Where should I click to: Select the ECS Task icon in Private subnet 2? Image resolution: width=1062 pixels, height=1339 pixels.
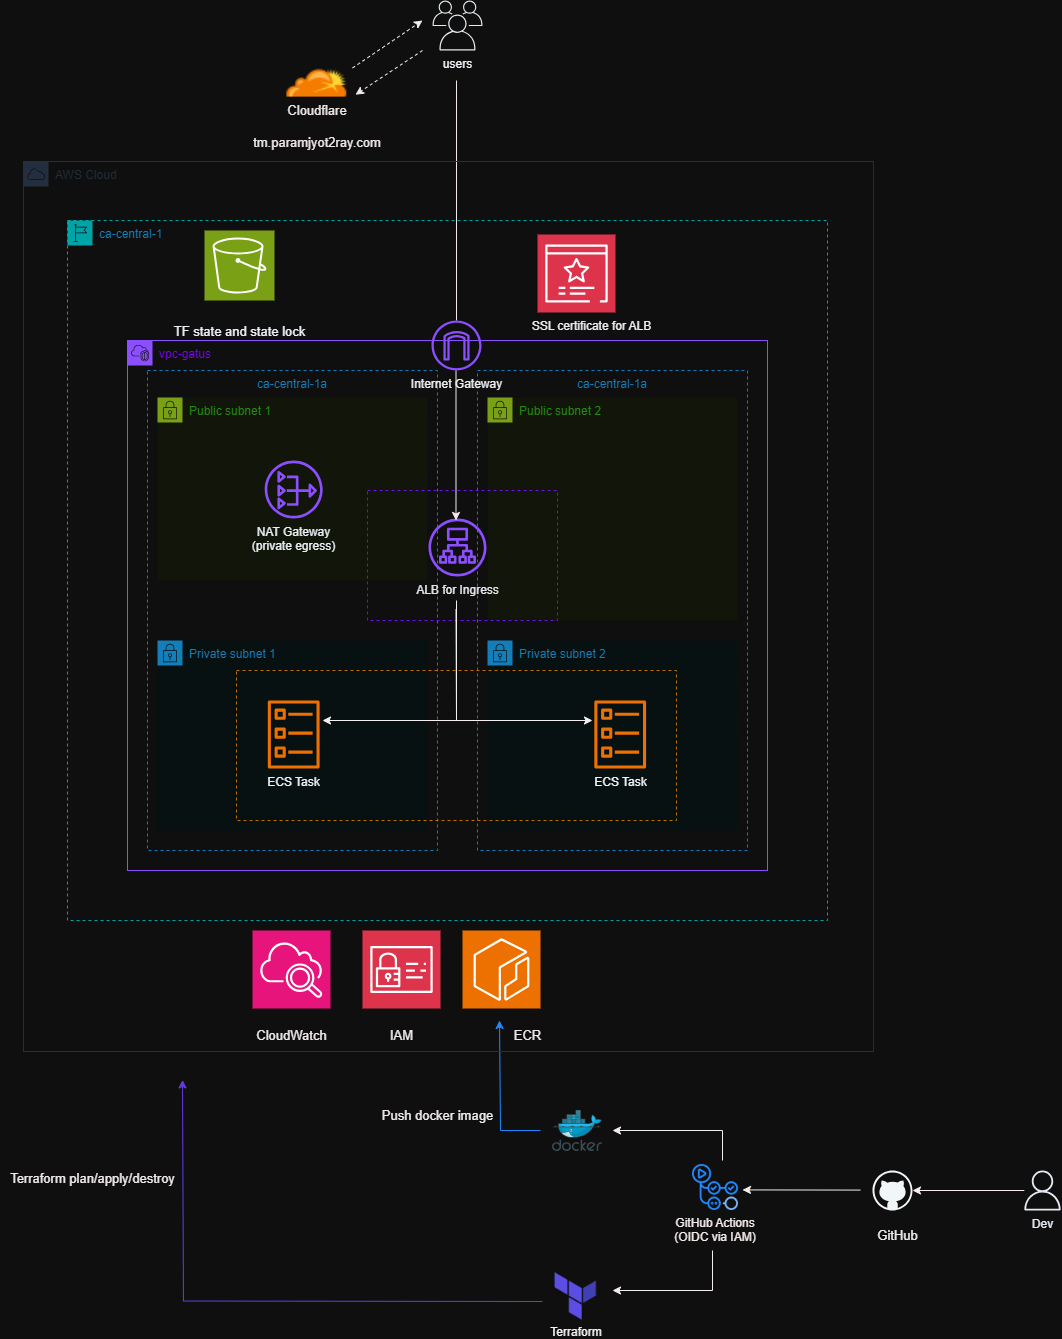tap(620, 734)
